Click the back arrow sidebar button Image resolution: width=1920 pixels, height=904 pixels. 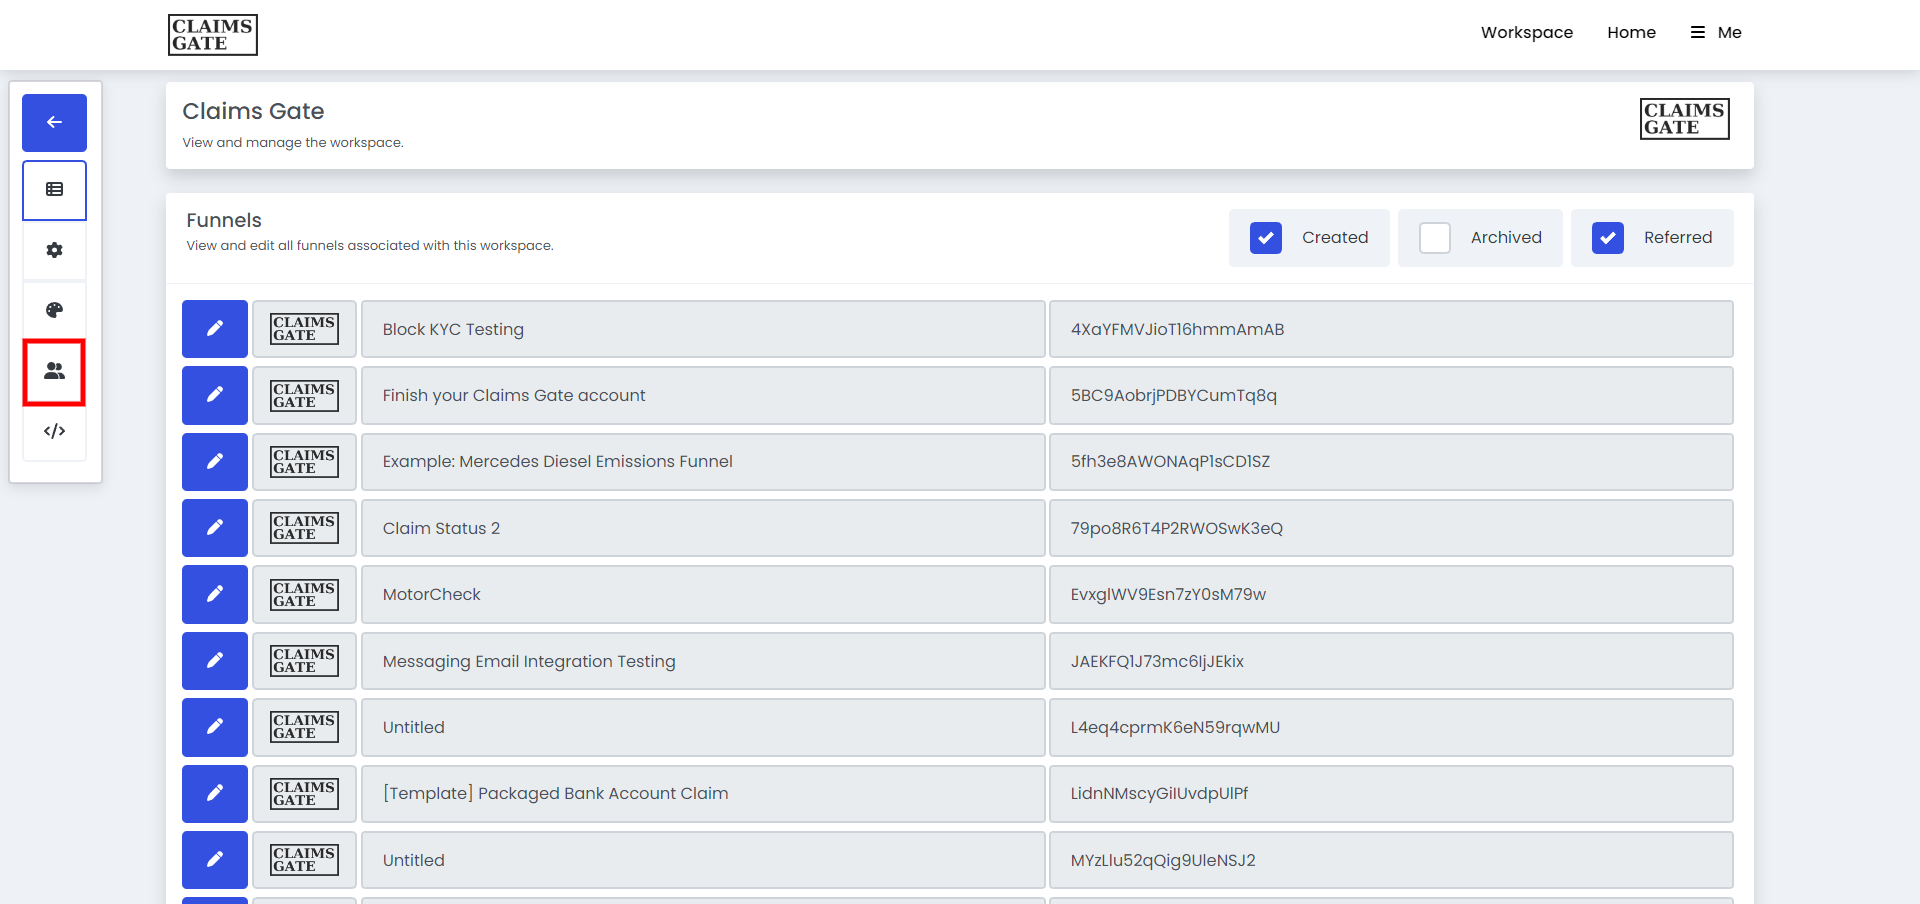[54, 122]
